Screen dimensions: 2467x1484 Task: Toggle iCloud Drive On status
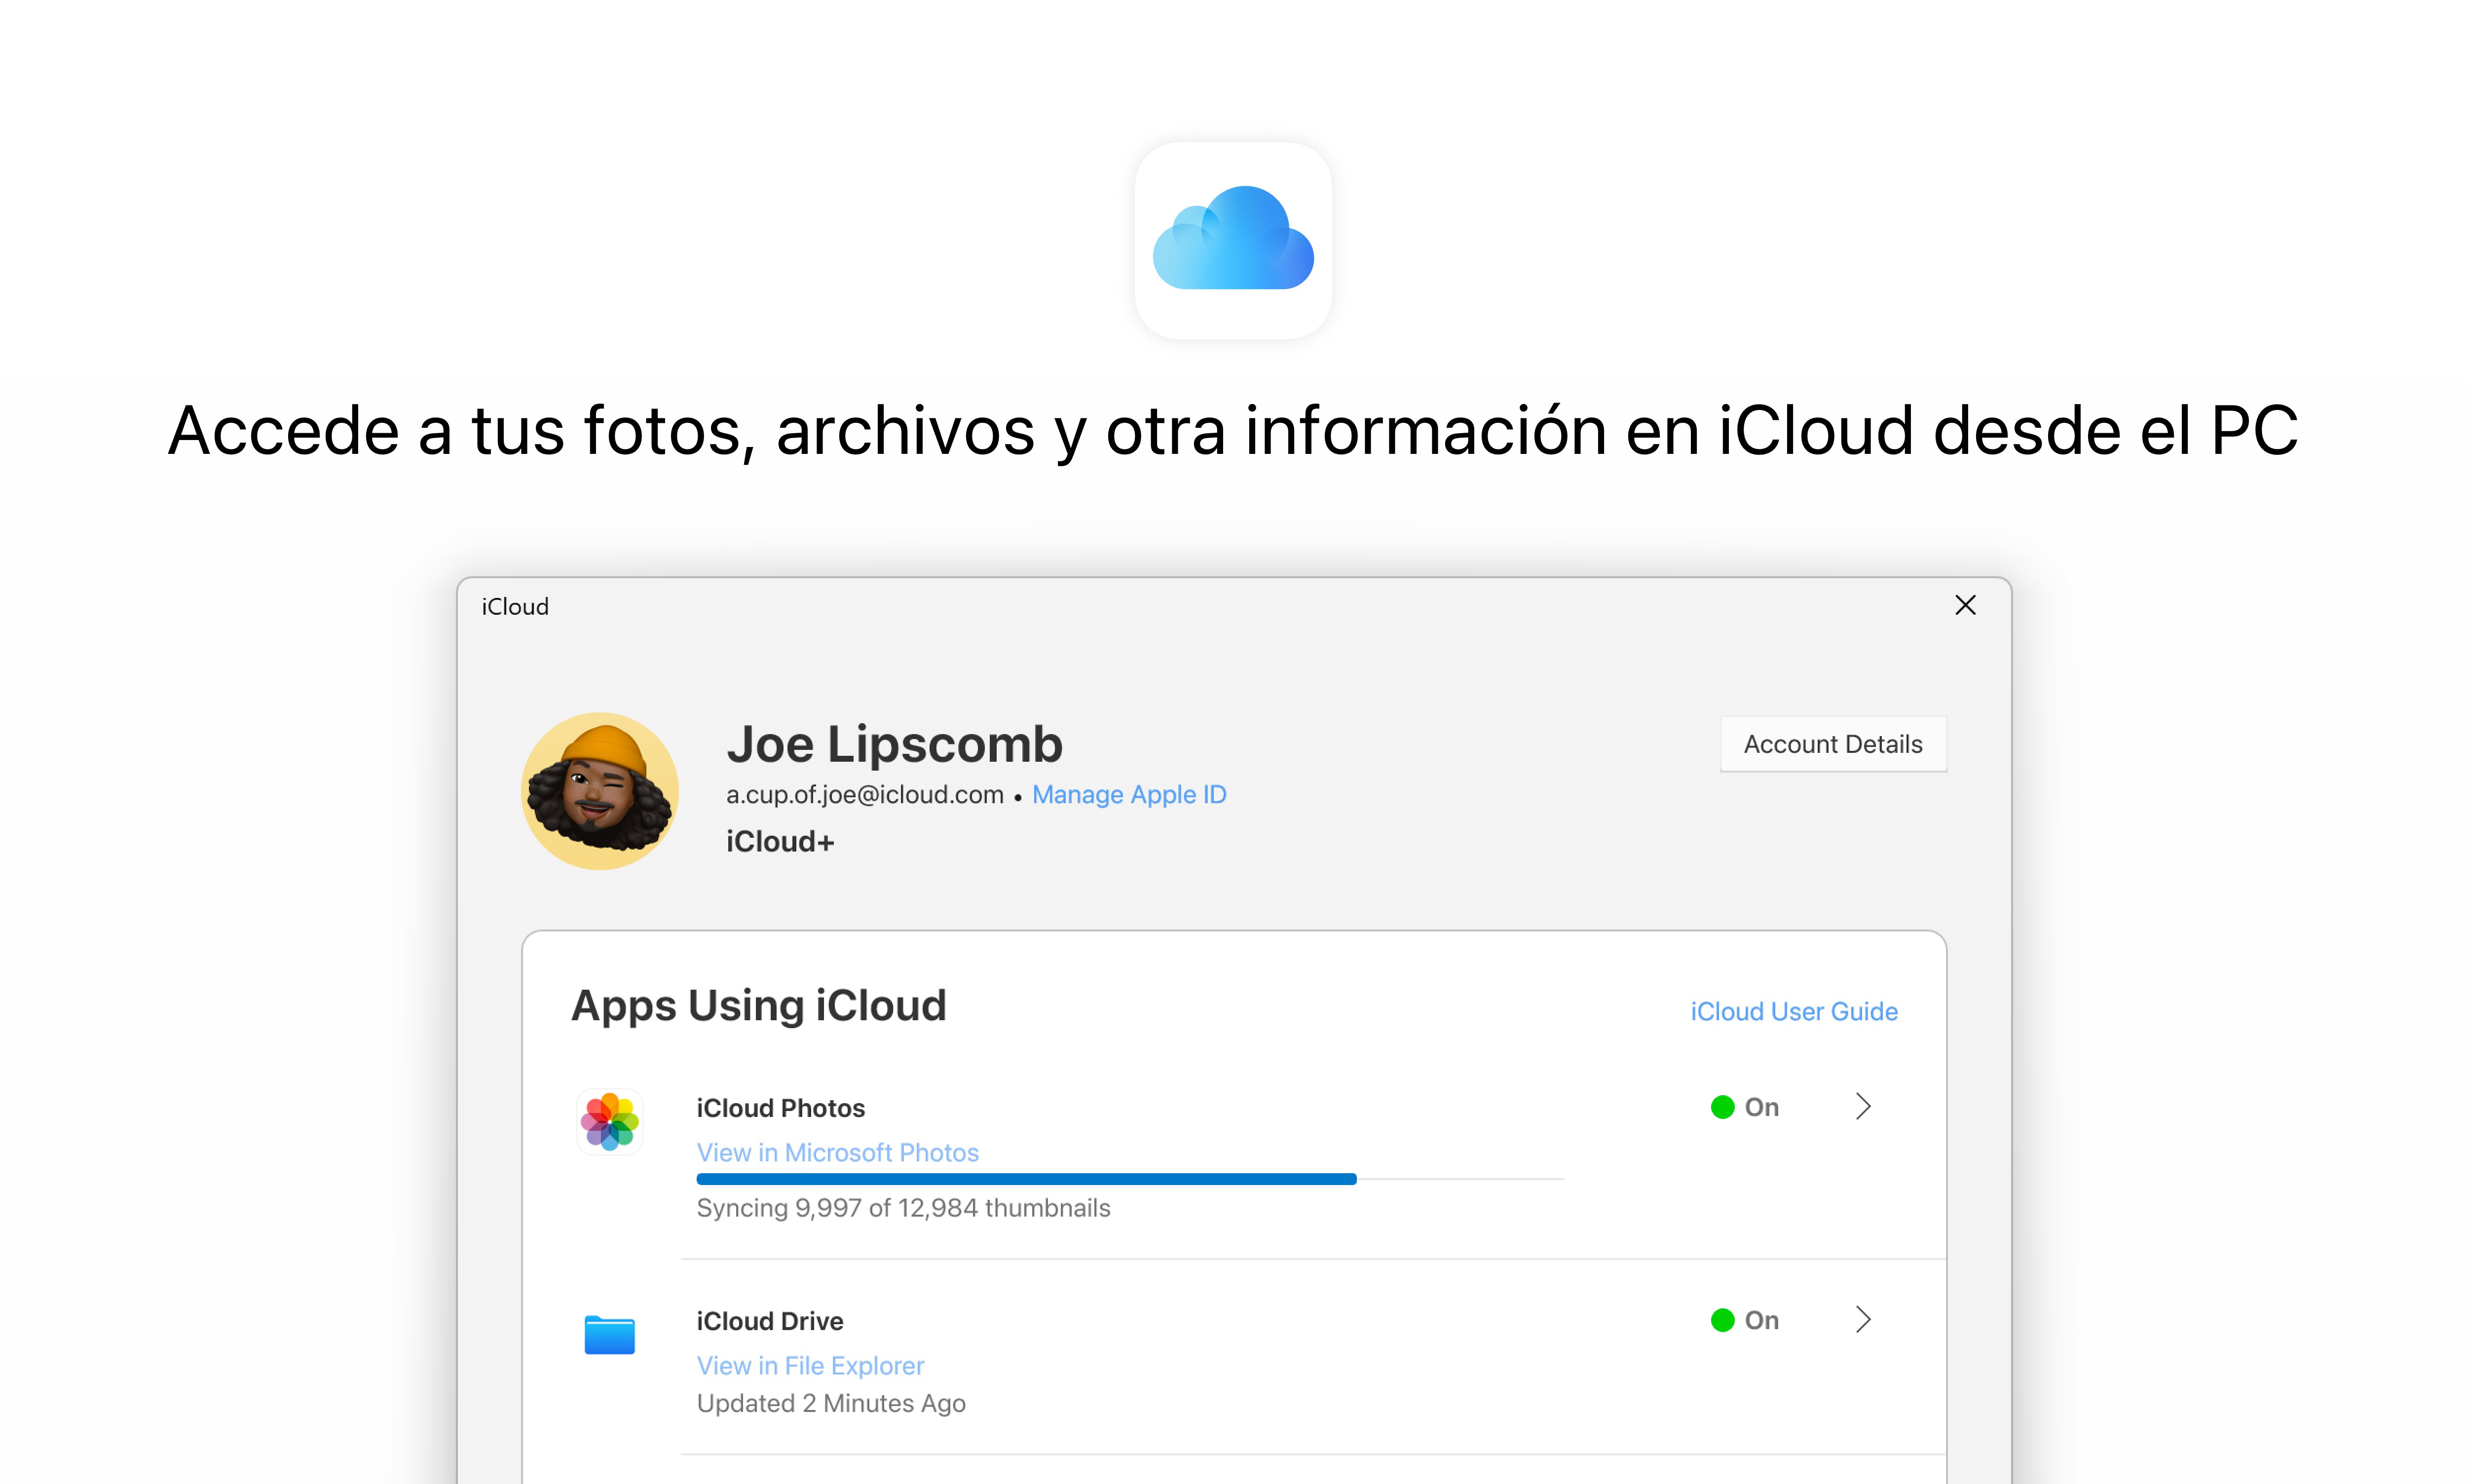click(x=1743, y=1320)
